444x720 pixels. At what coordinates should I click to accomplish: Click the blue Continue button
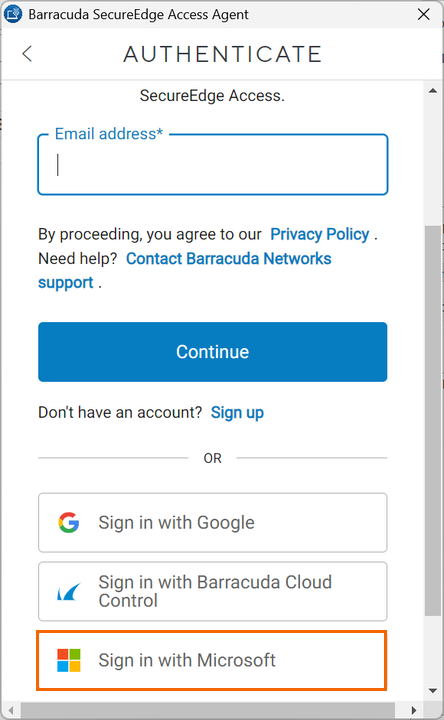click(213, 352)
